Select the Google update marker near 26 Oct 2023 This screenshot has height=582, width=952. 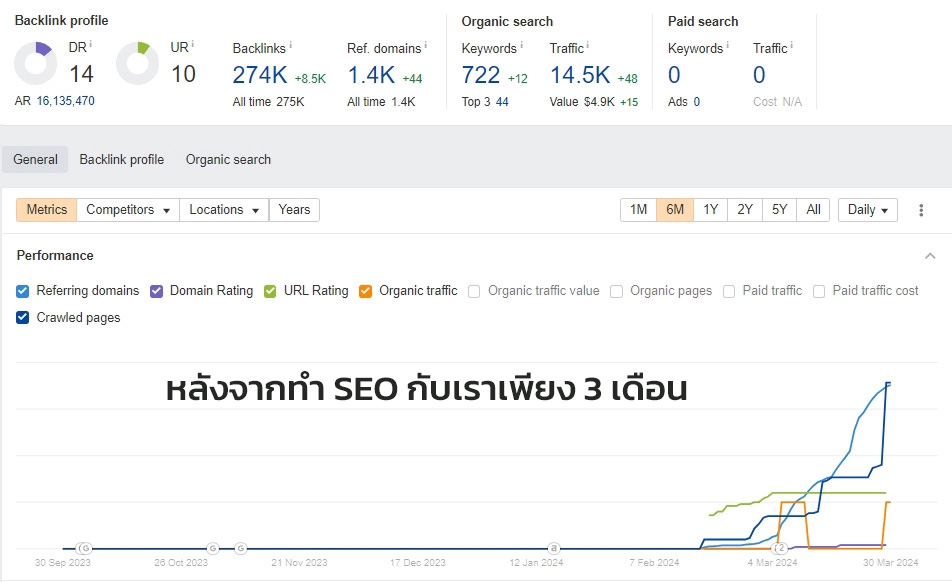pyautogui.click(x=210, y=547)
